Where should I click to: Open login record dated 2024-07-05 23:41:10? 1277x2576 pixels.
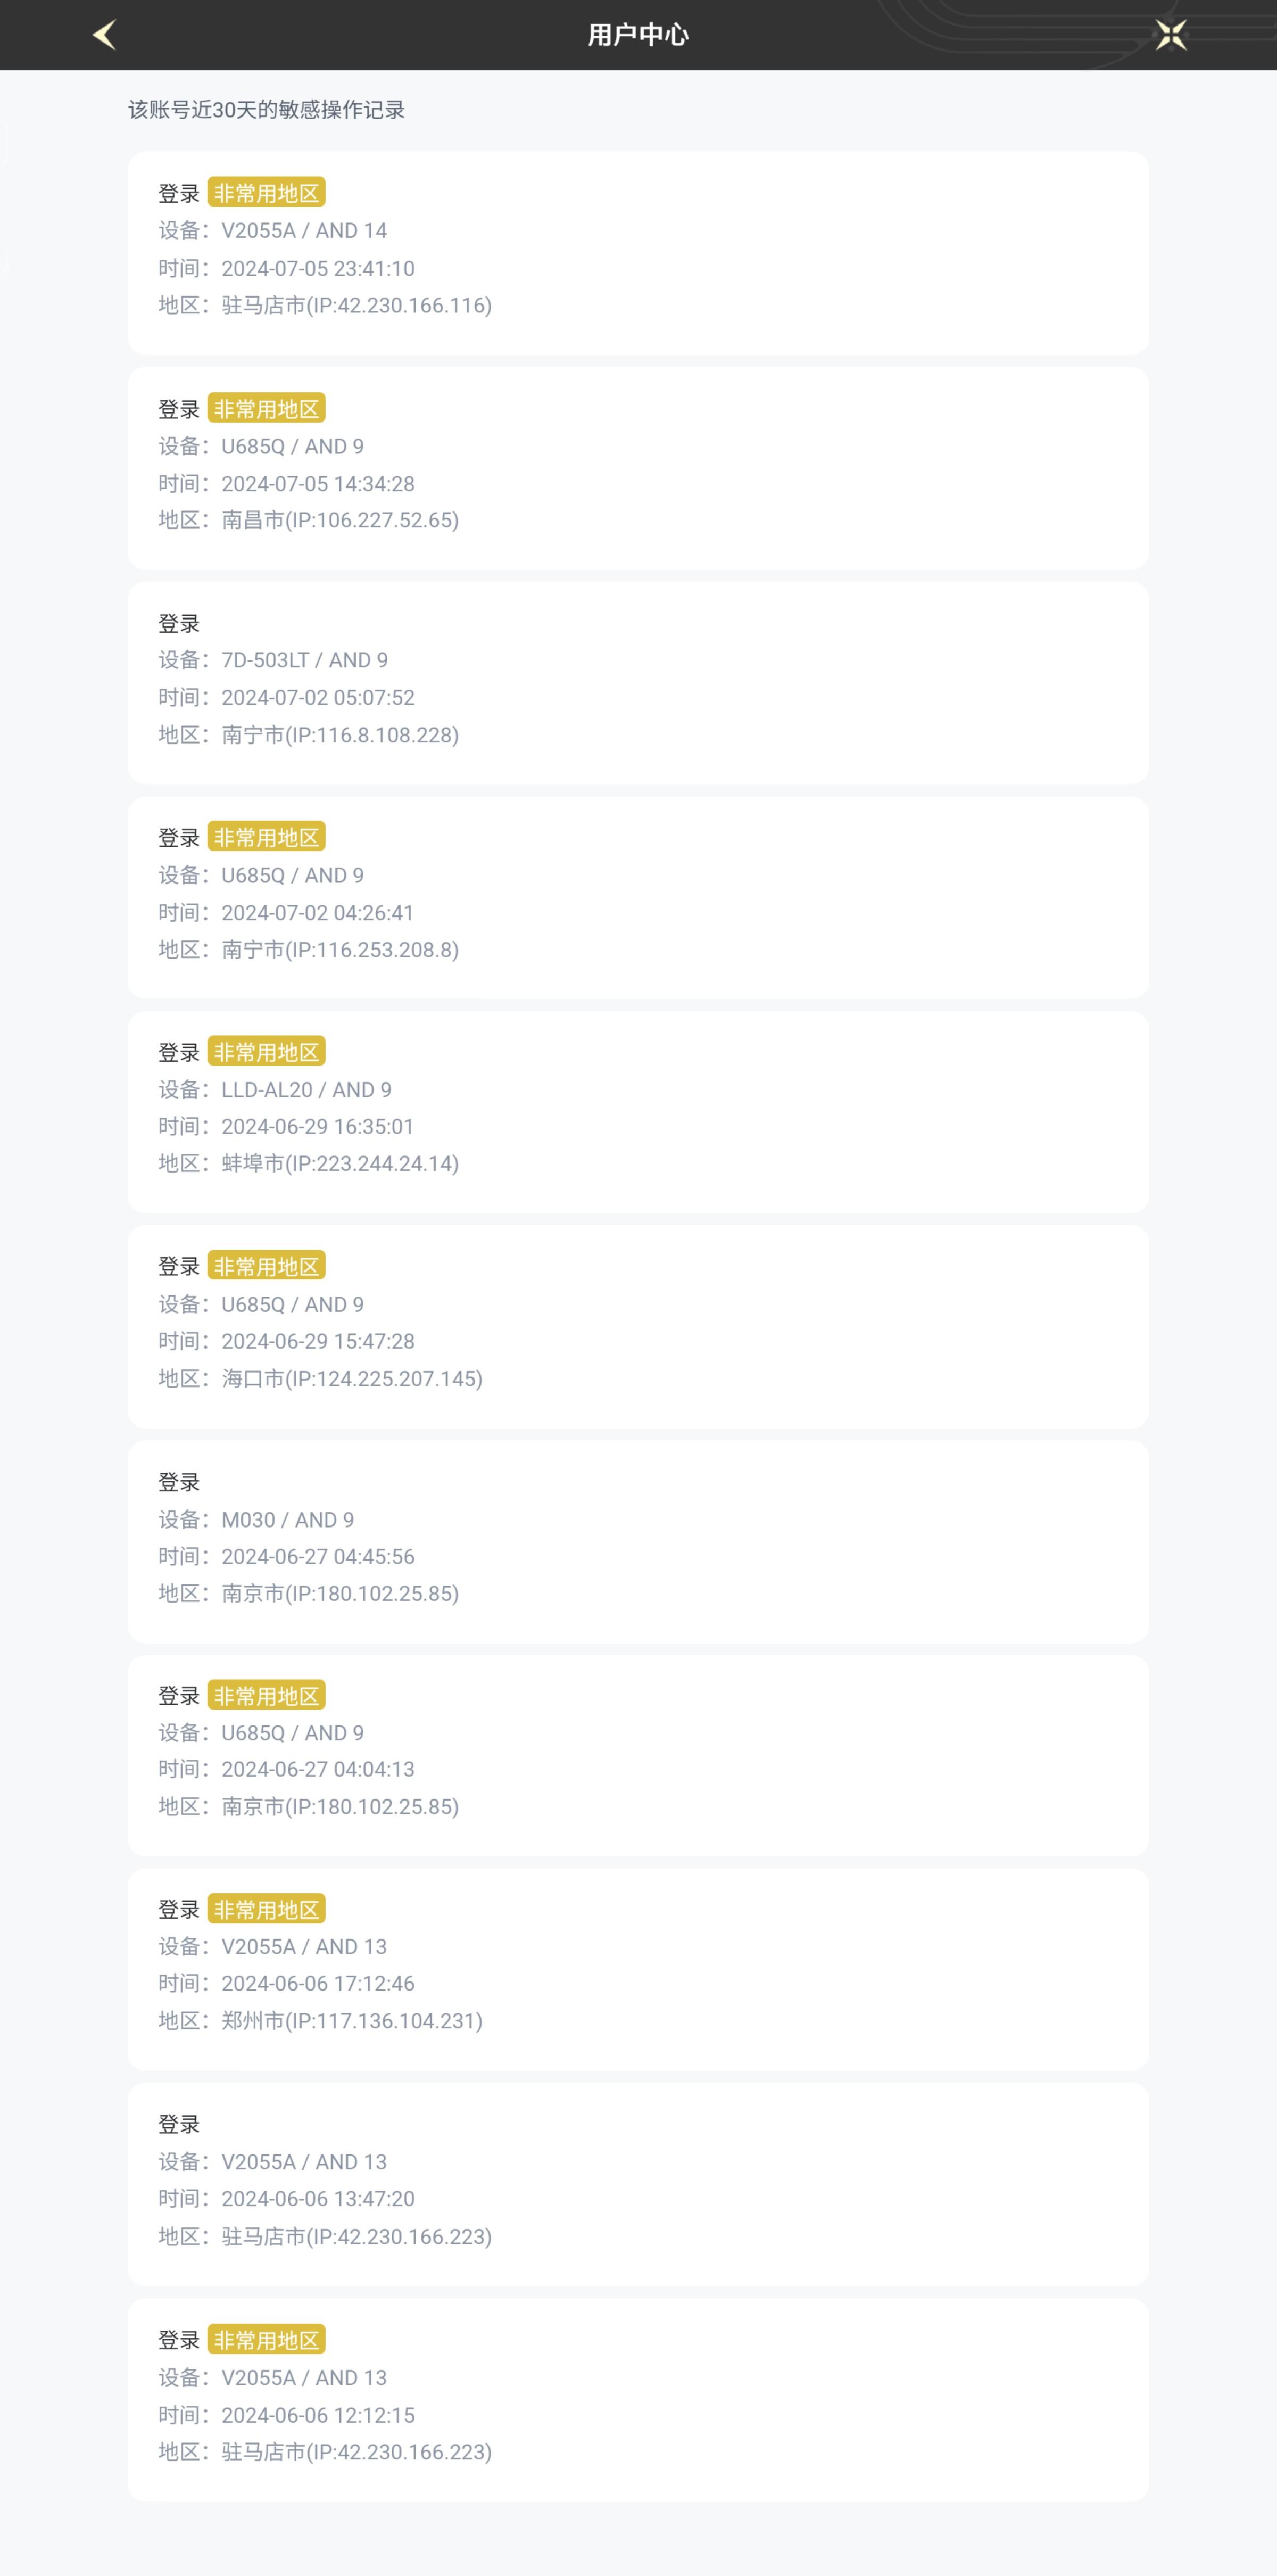point(638,253)
